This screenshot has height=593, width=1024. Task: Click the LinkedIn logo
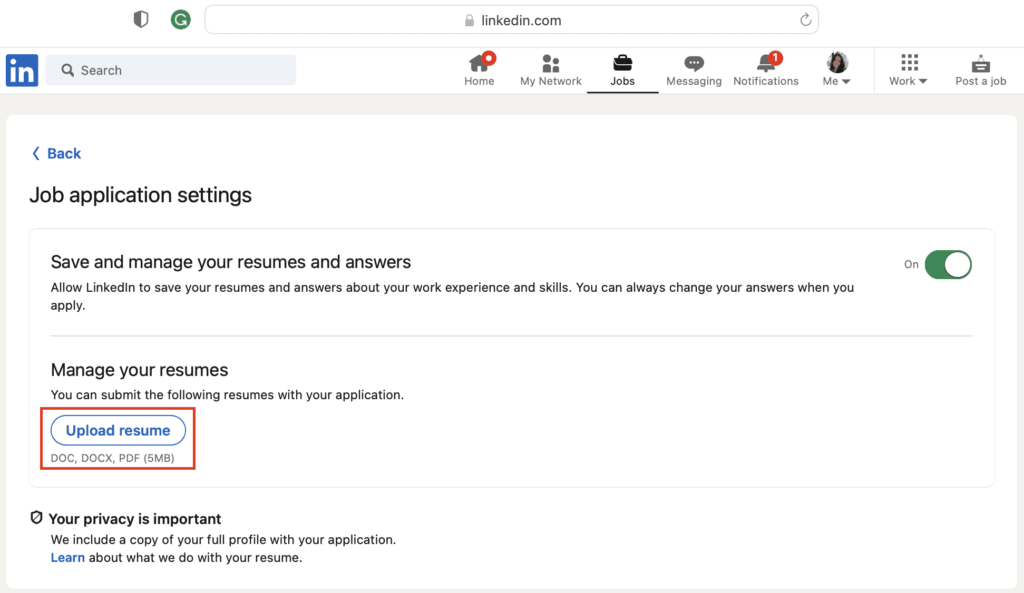(x=21, y=70)
